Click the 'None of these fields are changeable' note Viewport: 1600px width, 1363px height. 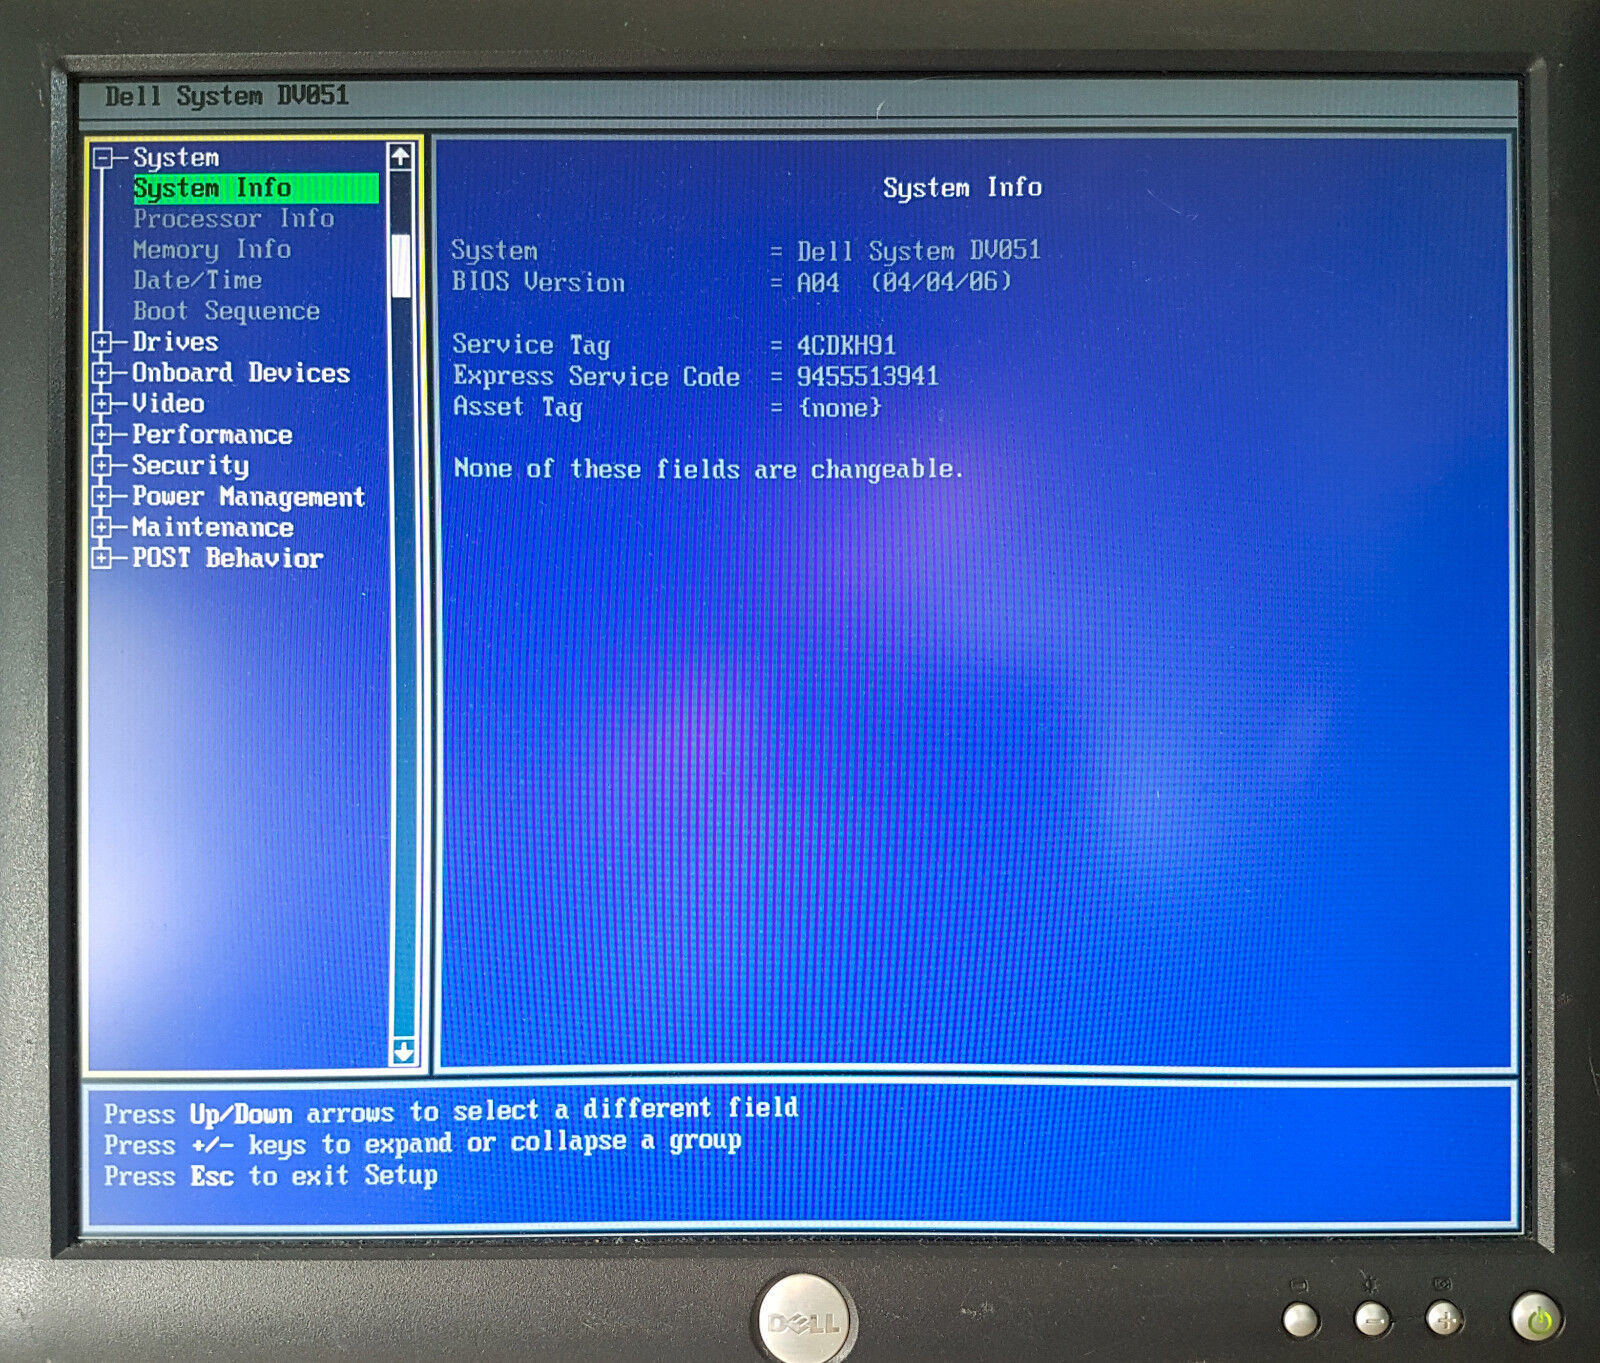coord(708,469)
